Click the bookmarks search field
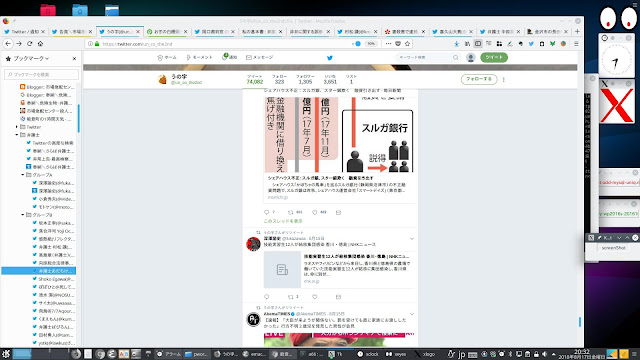 [41, 74]
